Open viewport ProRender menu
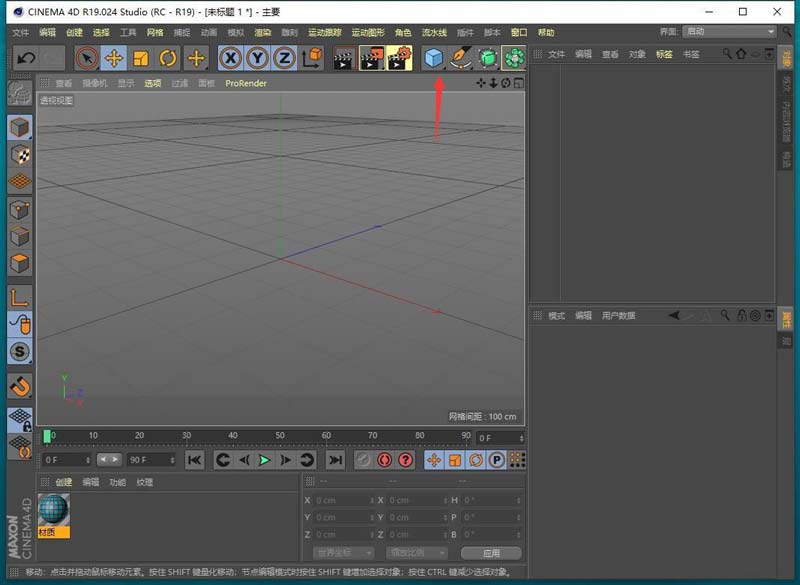Viewport: 800px width, 585px height. pyautogui.click(x=246, y=83)
